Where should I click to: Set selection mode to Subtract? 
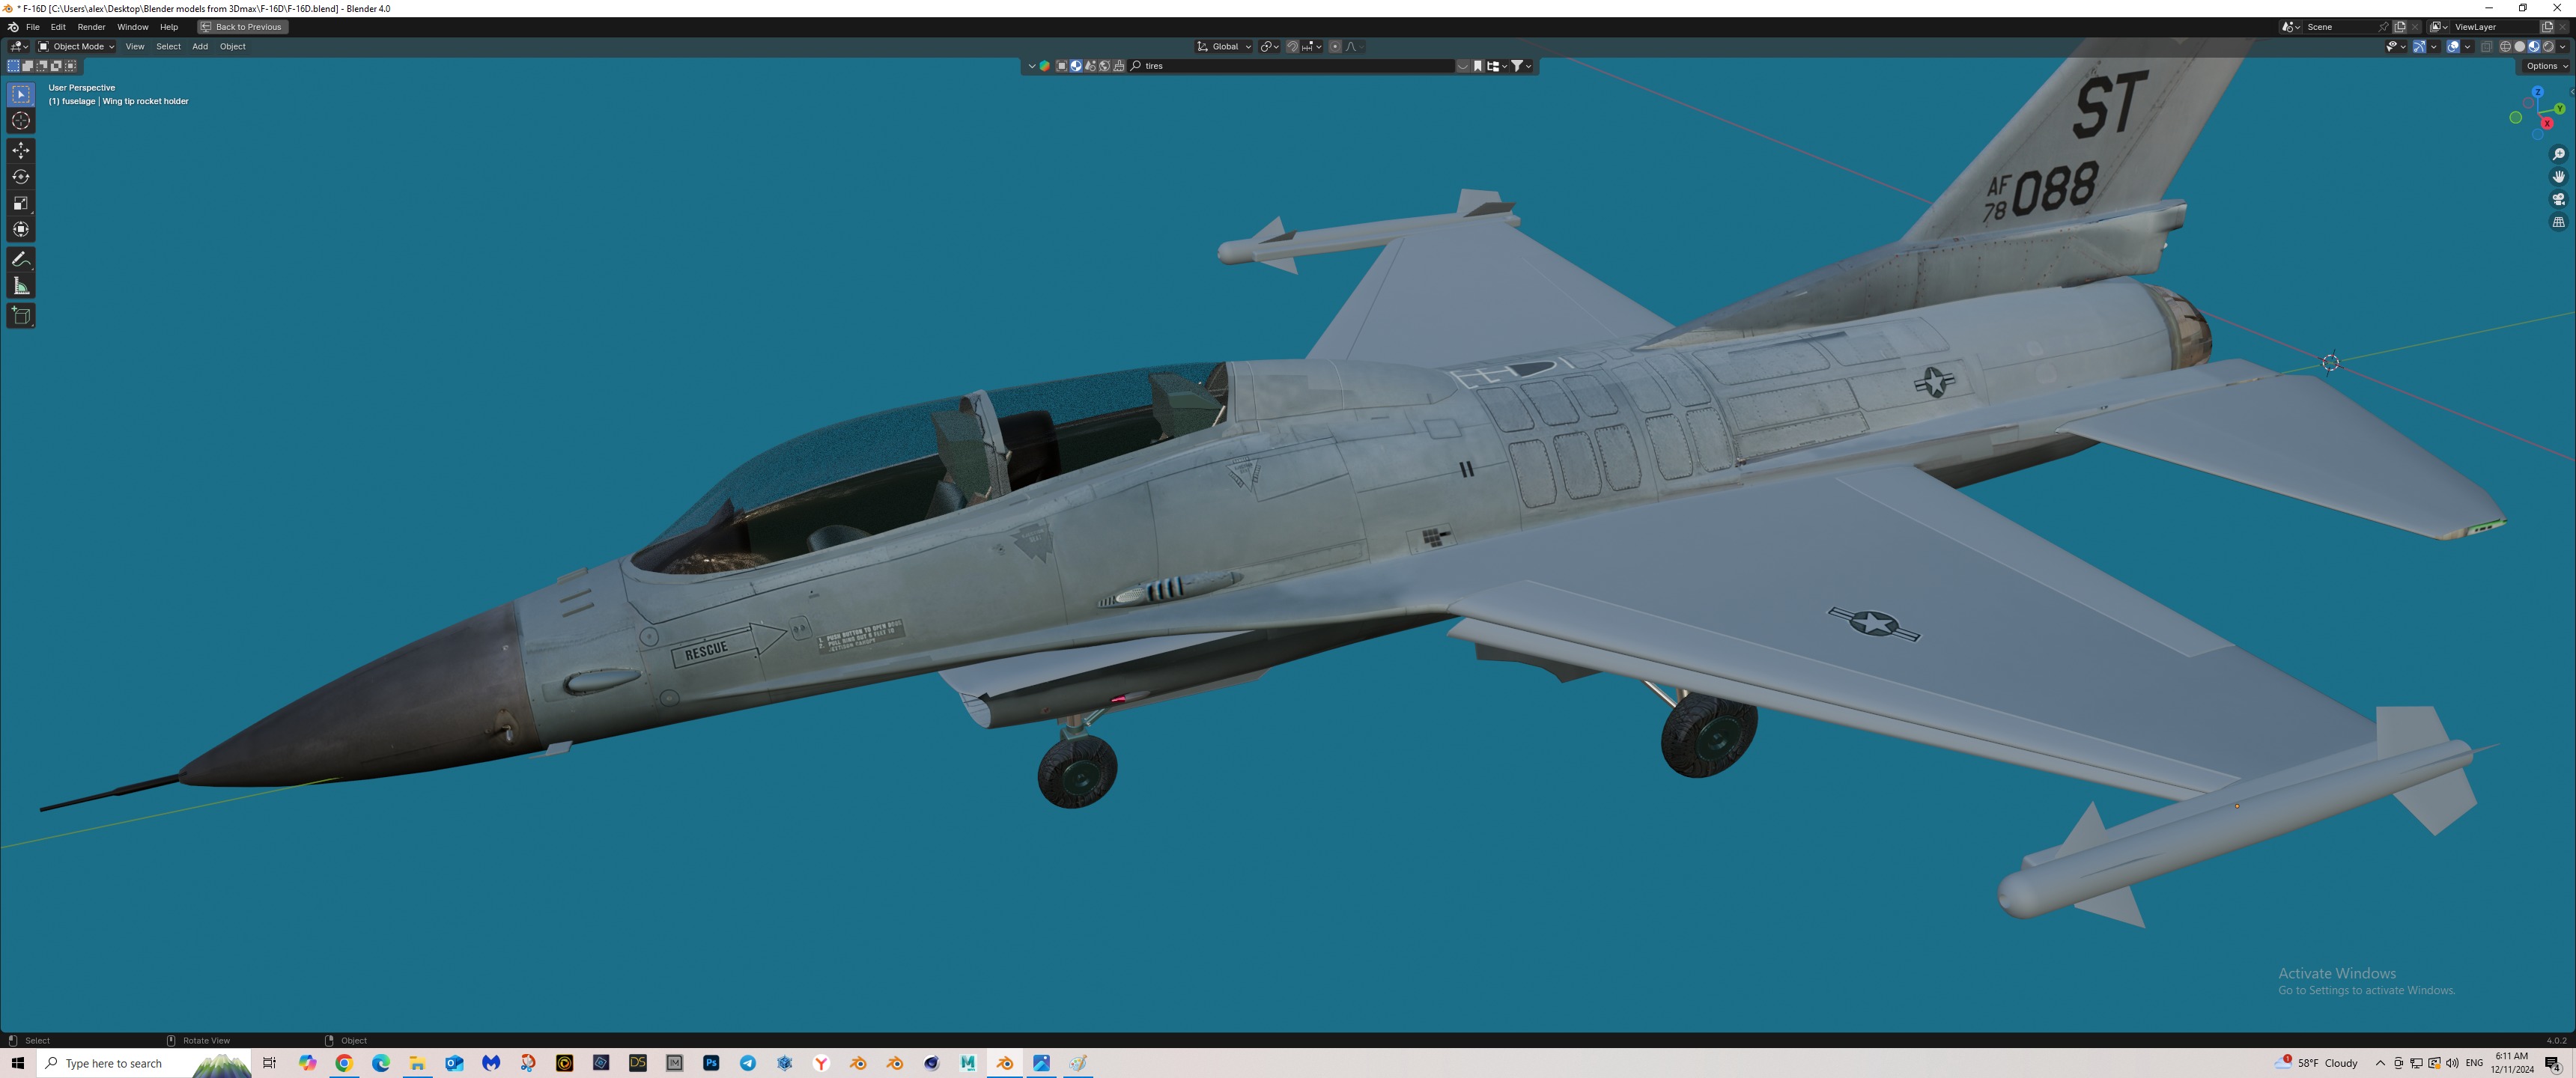[x=42, y=66]
